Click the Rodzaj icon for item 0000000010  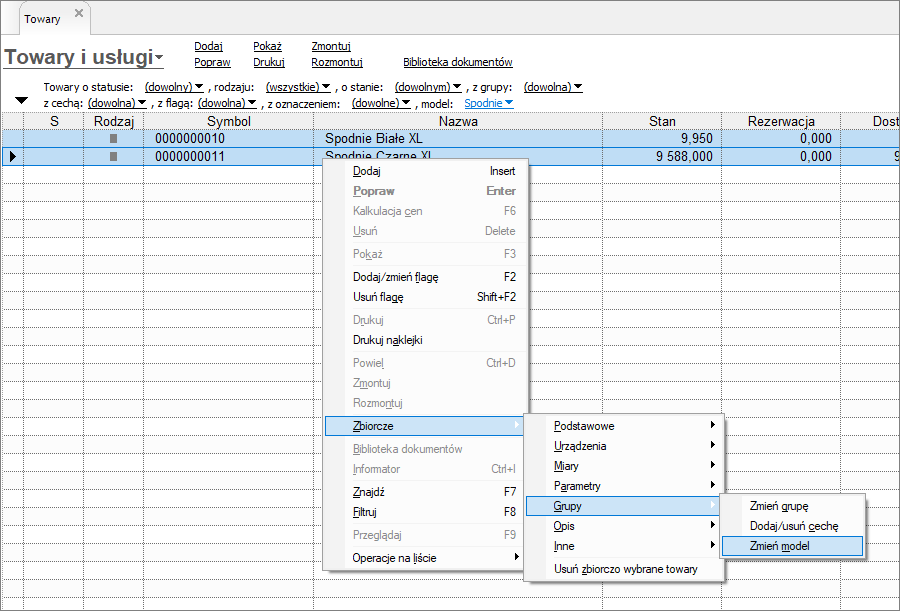[x=113, y=139]
